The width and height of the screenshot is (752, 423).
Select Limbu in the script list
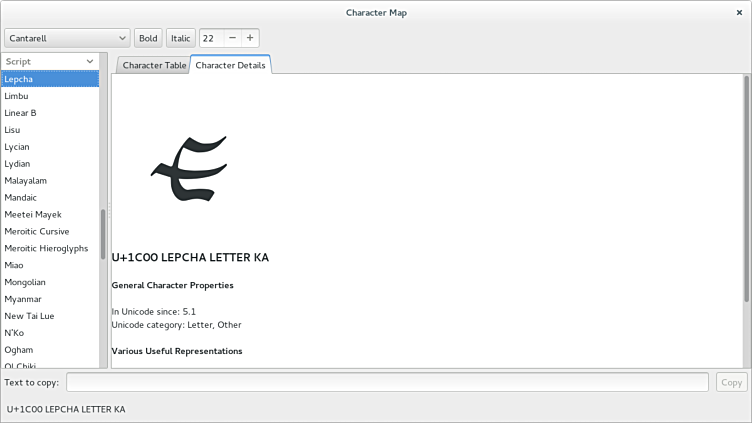(x=17, y=96)
